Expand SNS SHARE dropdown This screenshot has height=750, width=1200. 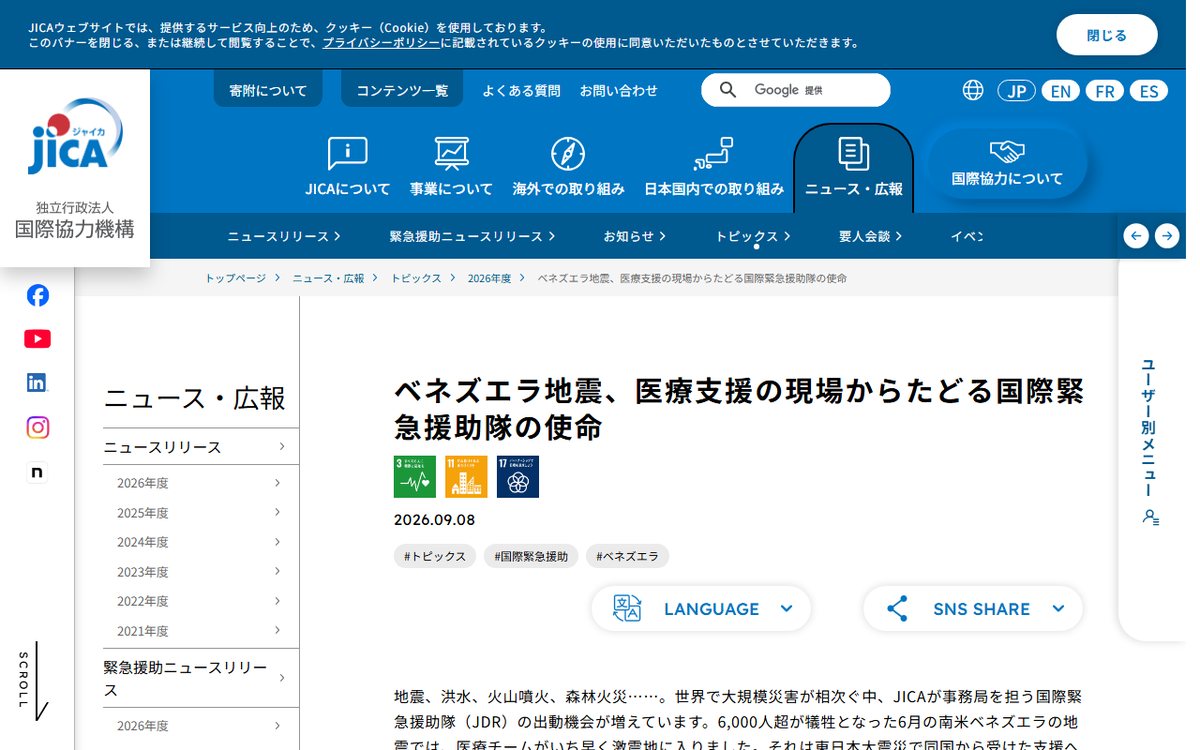(973, 609)
